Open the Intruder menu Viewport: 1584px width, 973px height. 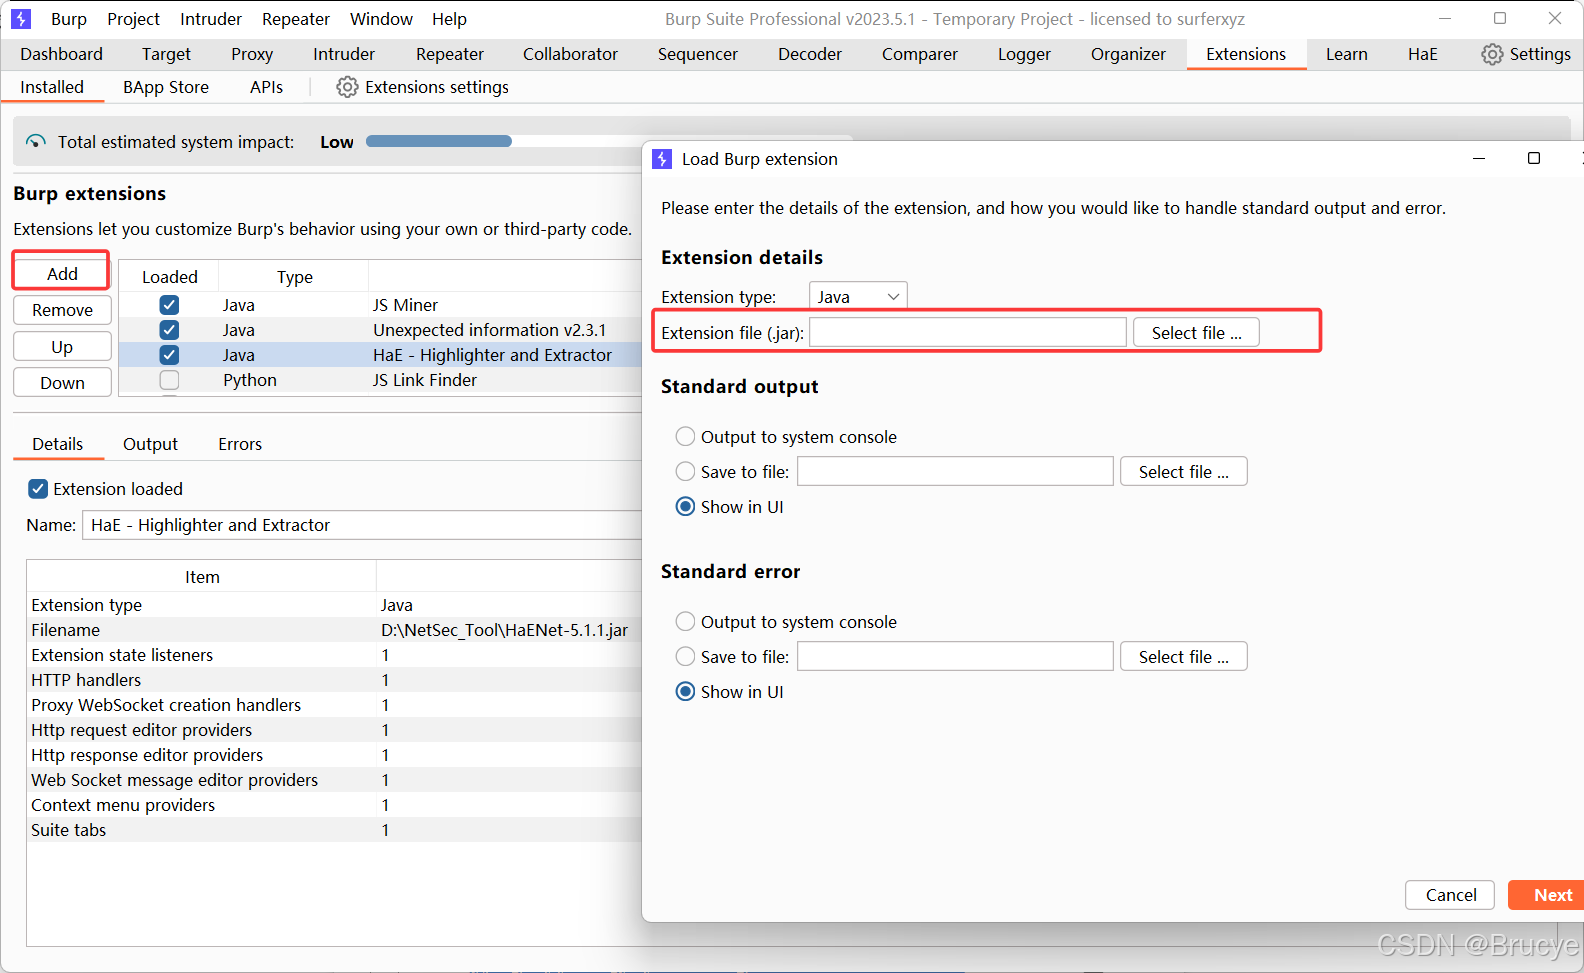211,19
